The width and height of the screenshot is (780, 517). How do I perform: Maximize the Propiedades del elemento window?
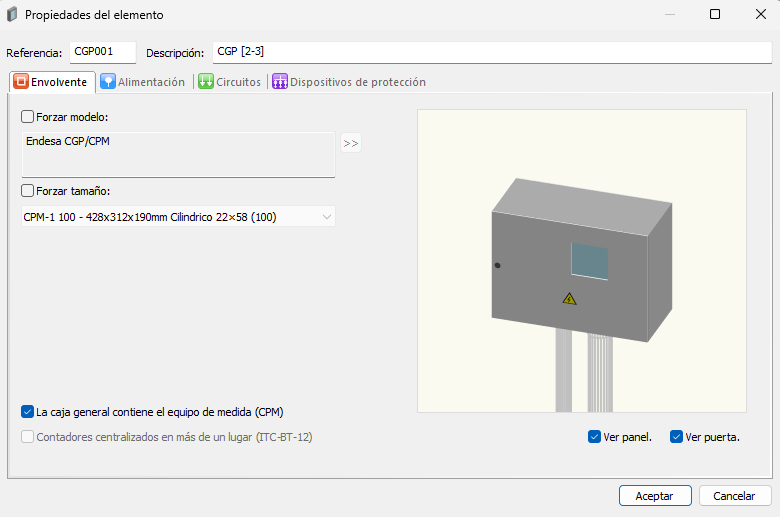[x=715, y=14]
